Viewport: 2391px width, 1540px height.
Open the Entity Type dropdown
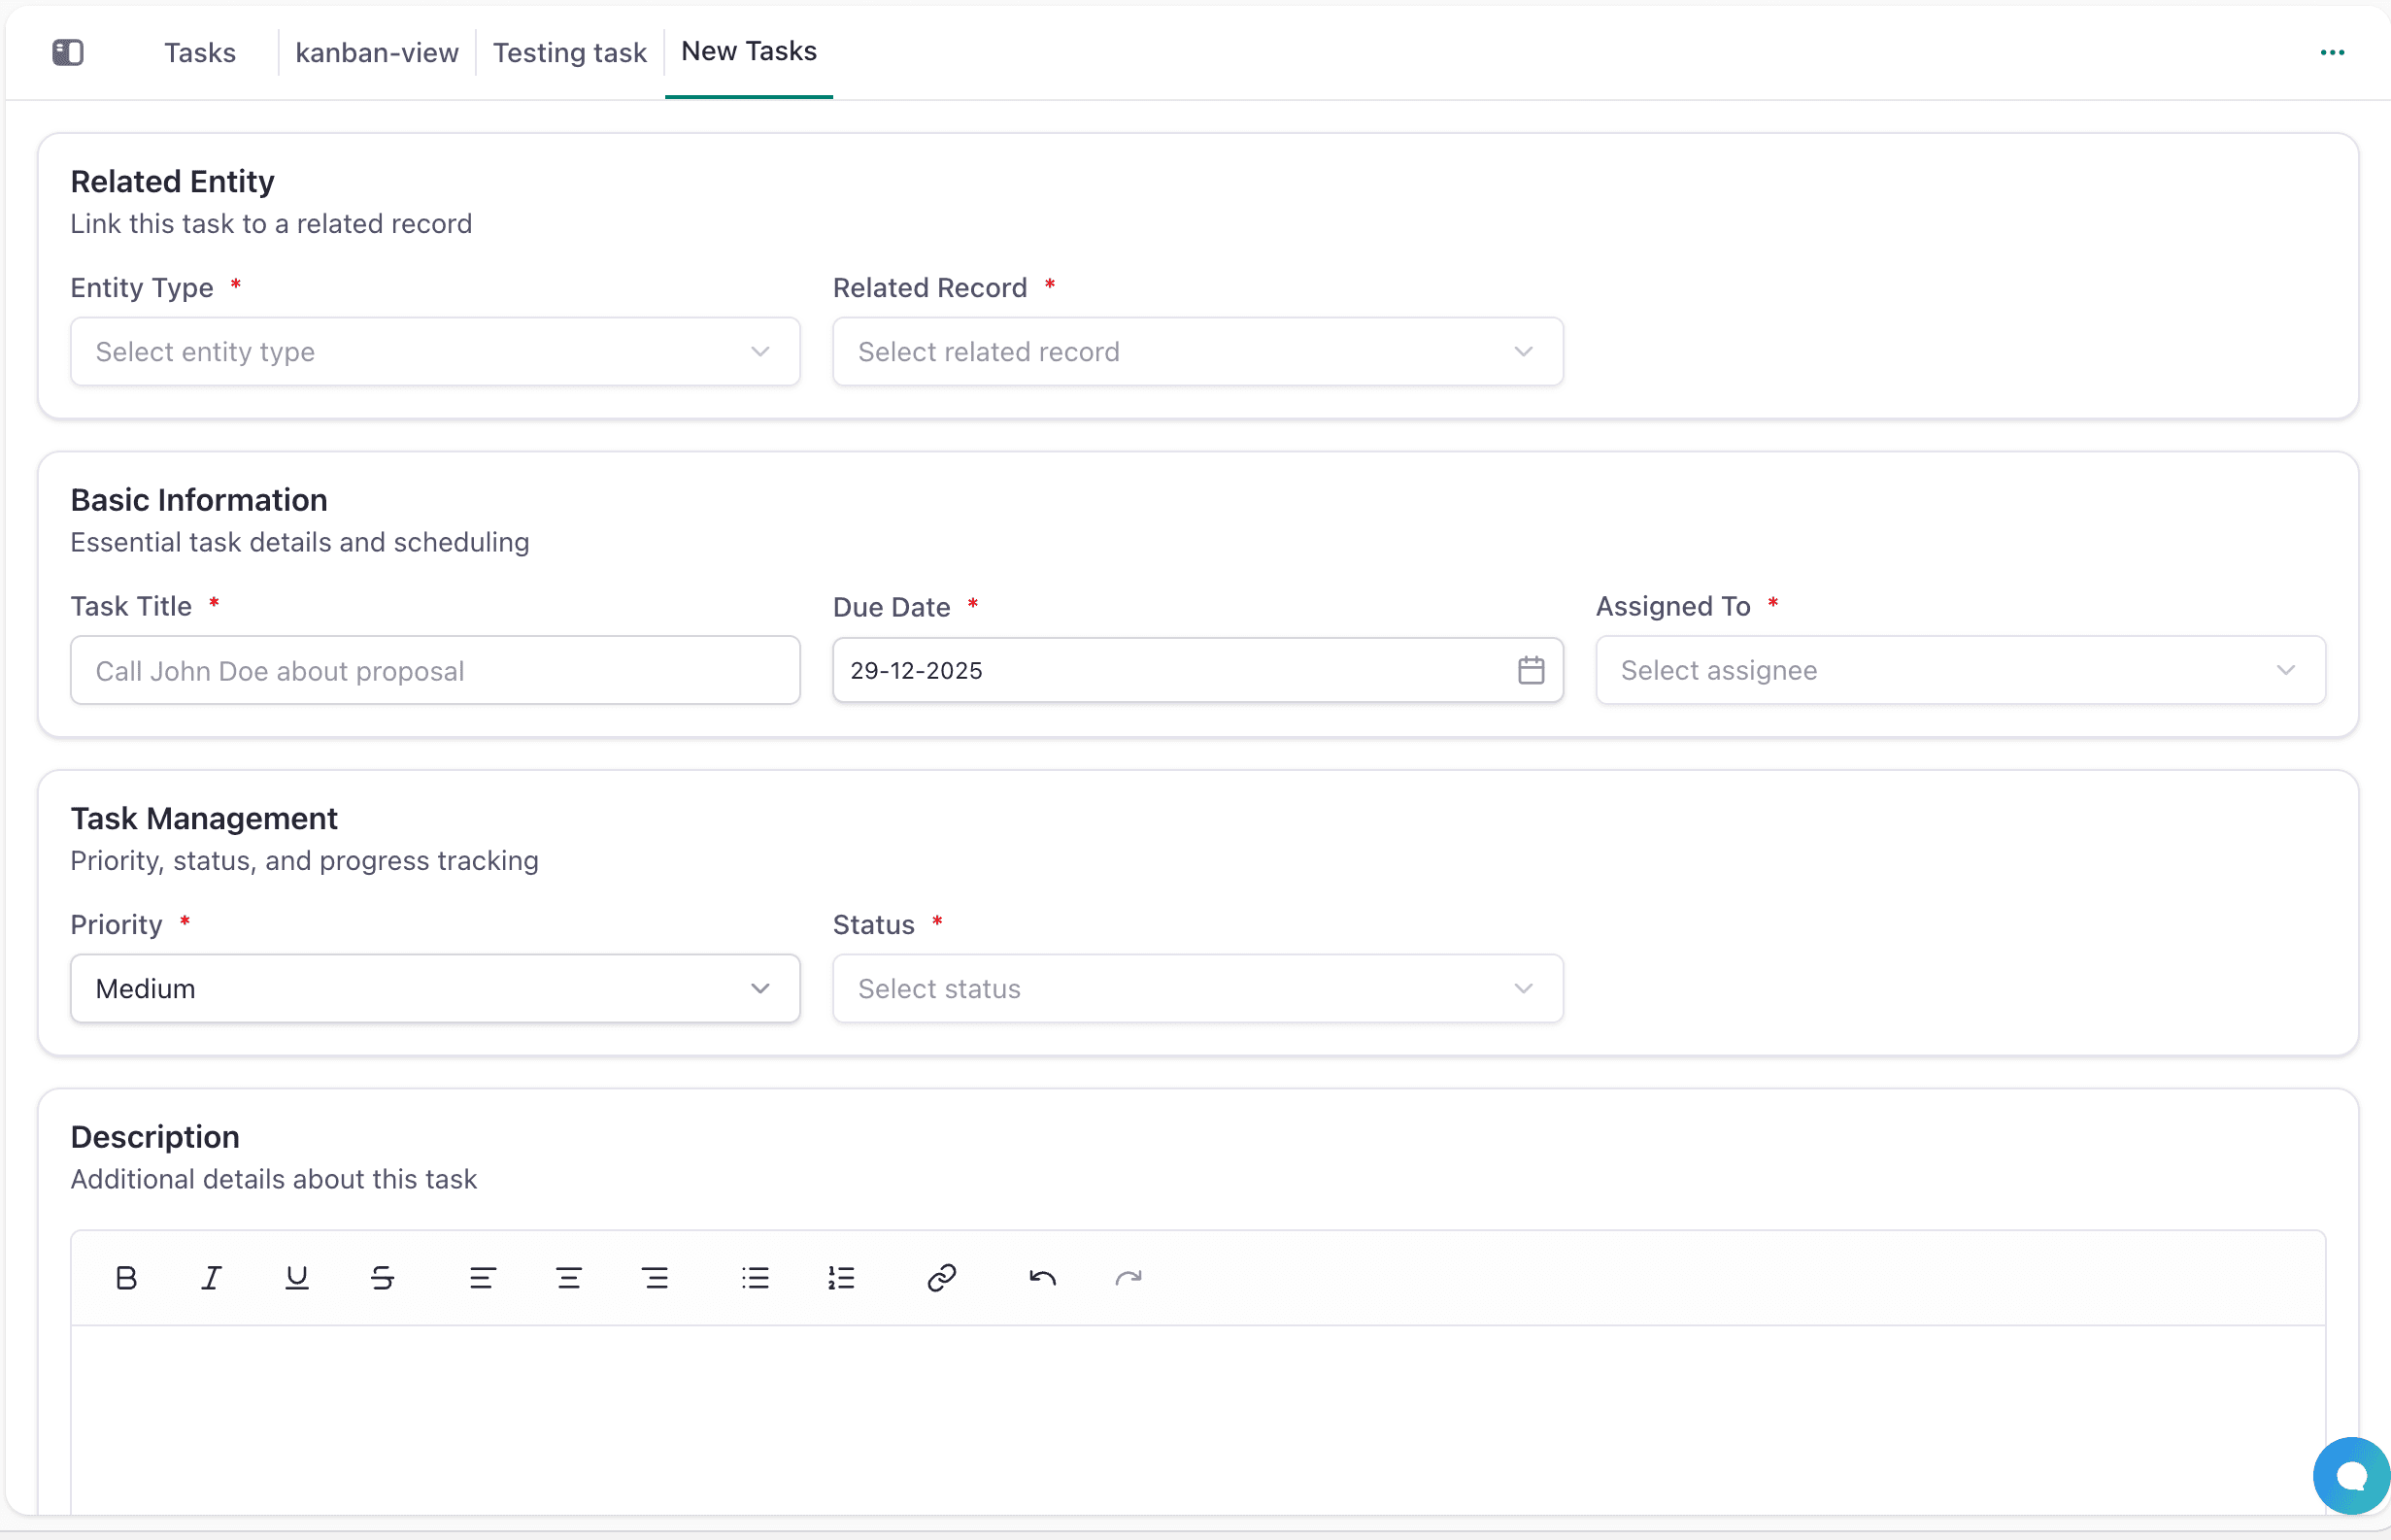coord(435,351)
